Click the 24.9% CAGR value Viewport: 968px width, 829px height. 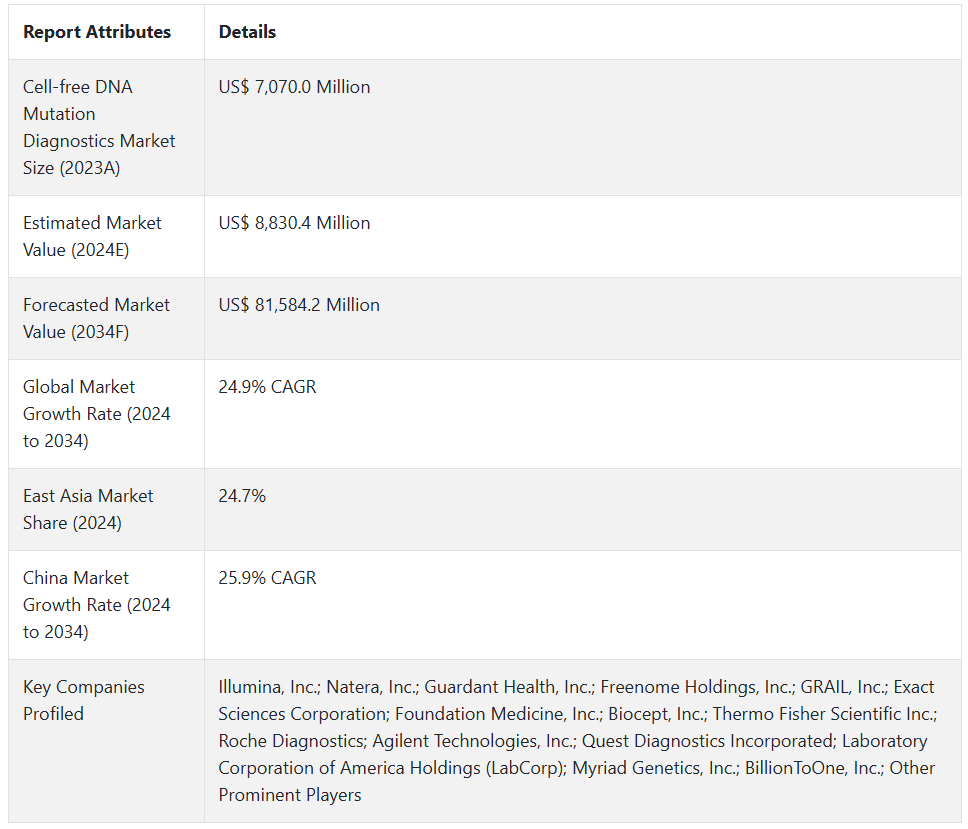(x=267, y=387)
